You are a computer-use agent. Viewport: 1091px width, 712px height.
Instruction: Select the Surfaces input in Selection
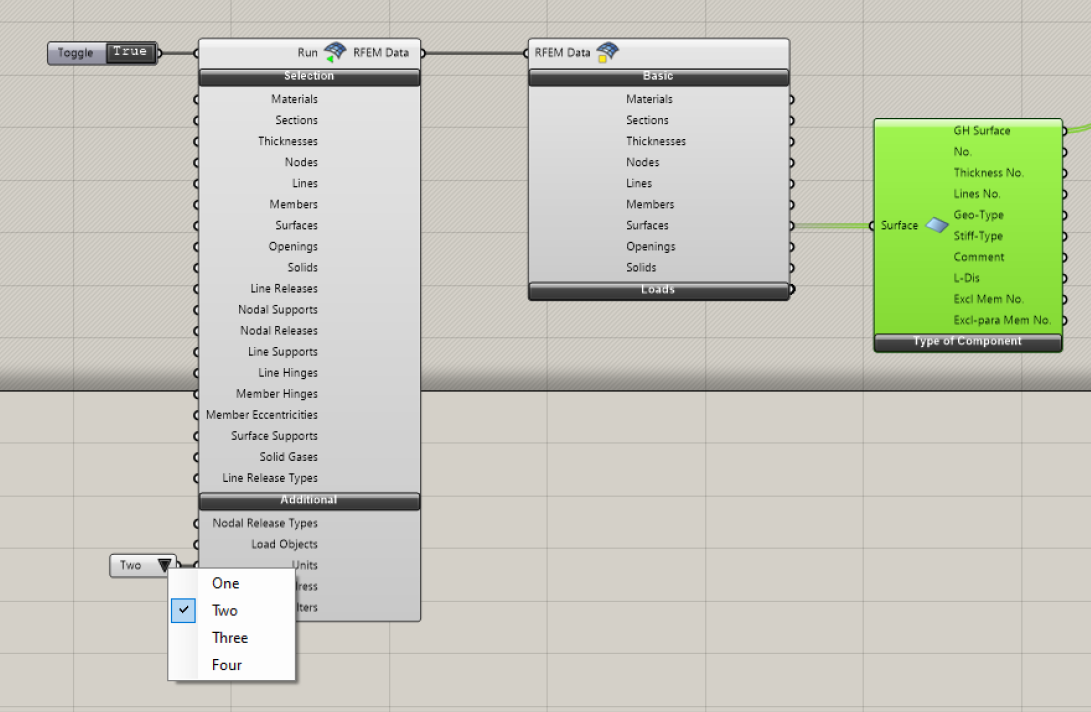pyautogui.click(x=296, y=226)
